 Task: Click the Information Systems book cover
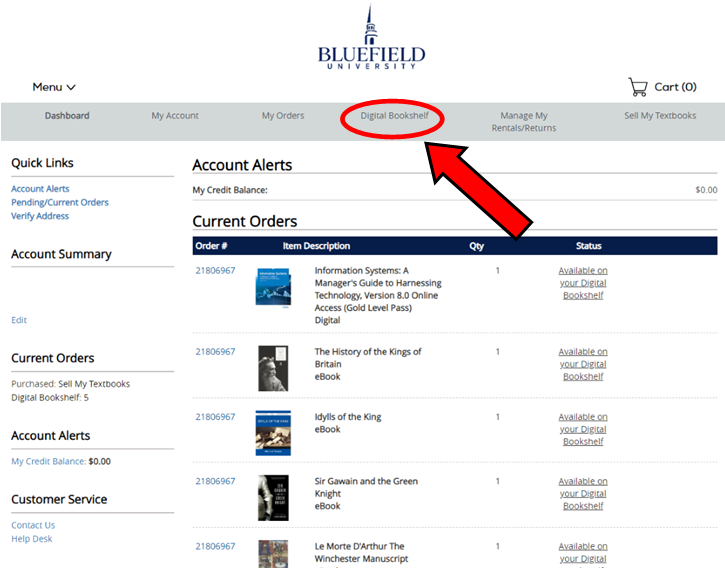tap(273, 287)
